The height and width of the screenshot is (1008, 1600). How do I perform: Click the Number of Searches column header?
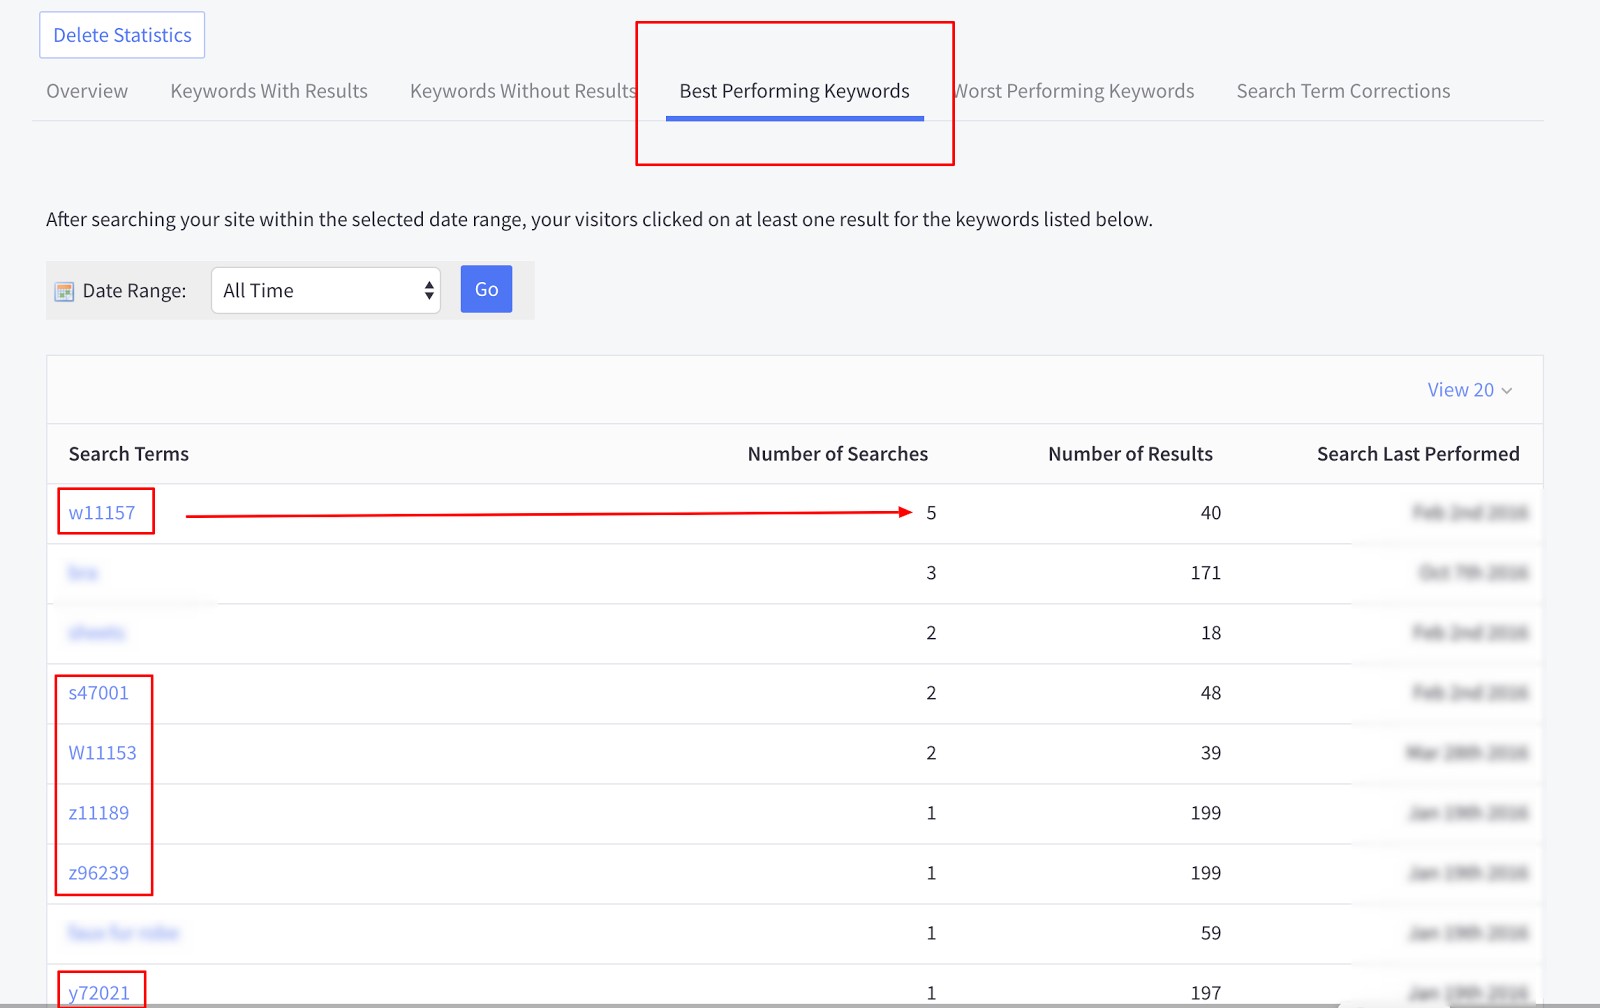pos(837,454)
